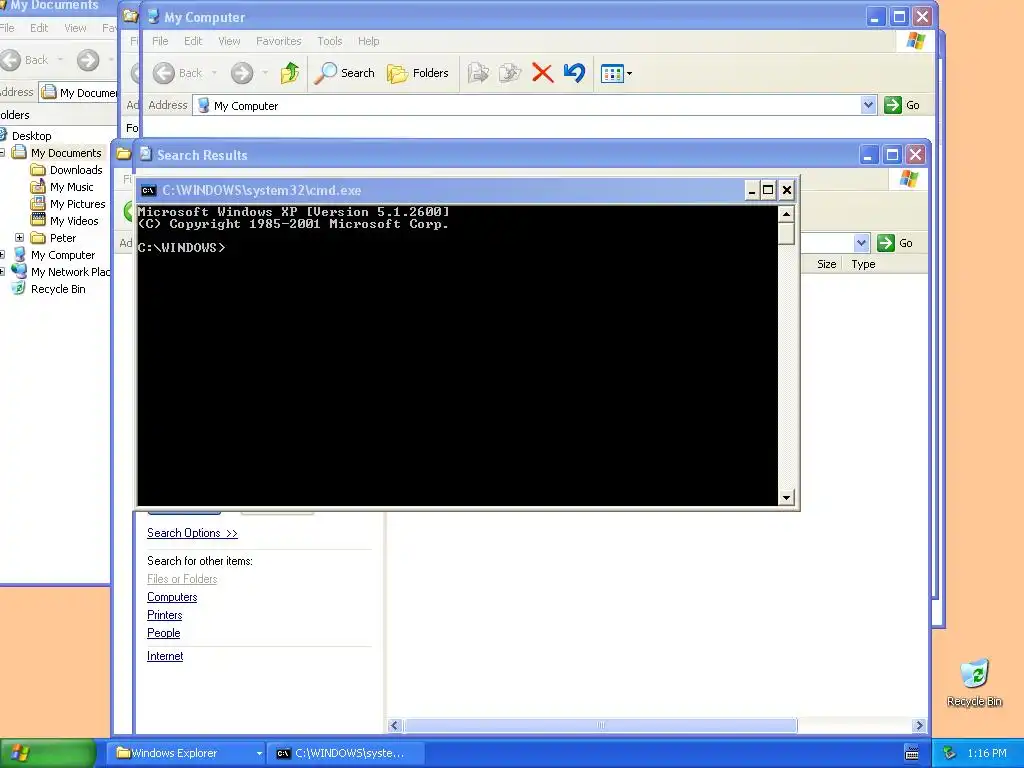Toggle Folders pane in My Computer toolbar
The height and width of the screenshot is (768, 1024).
click(x=418, y=73)
